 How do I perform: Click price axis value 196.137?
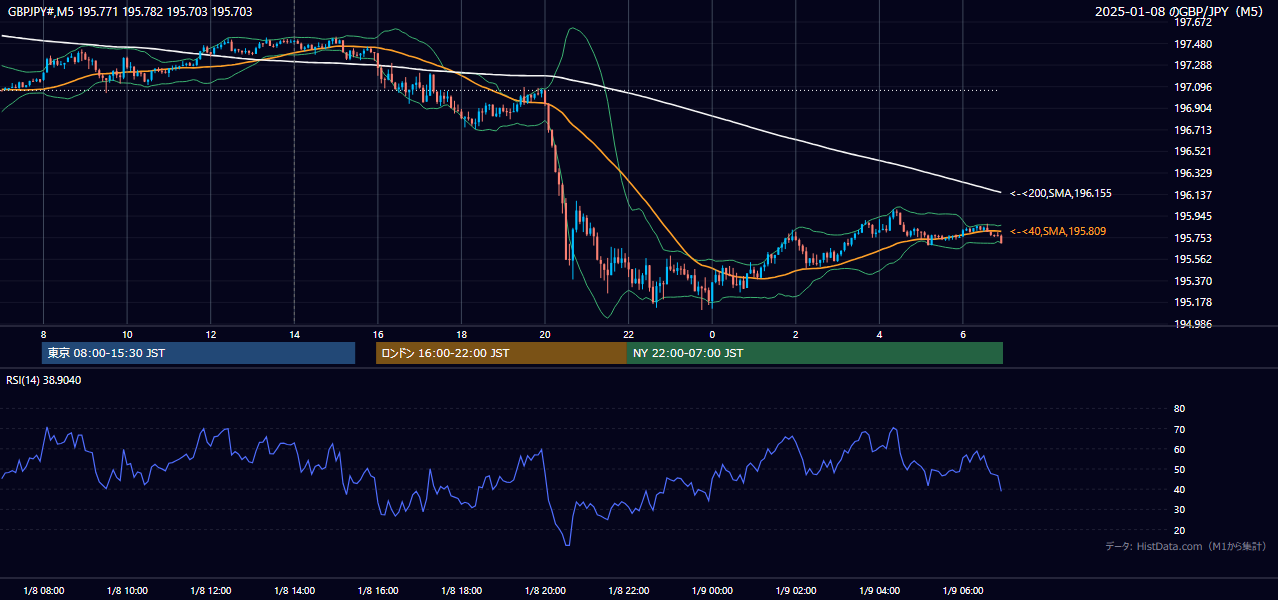click(1193, 195)
